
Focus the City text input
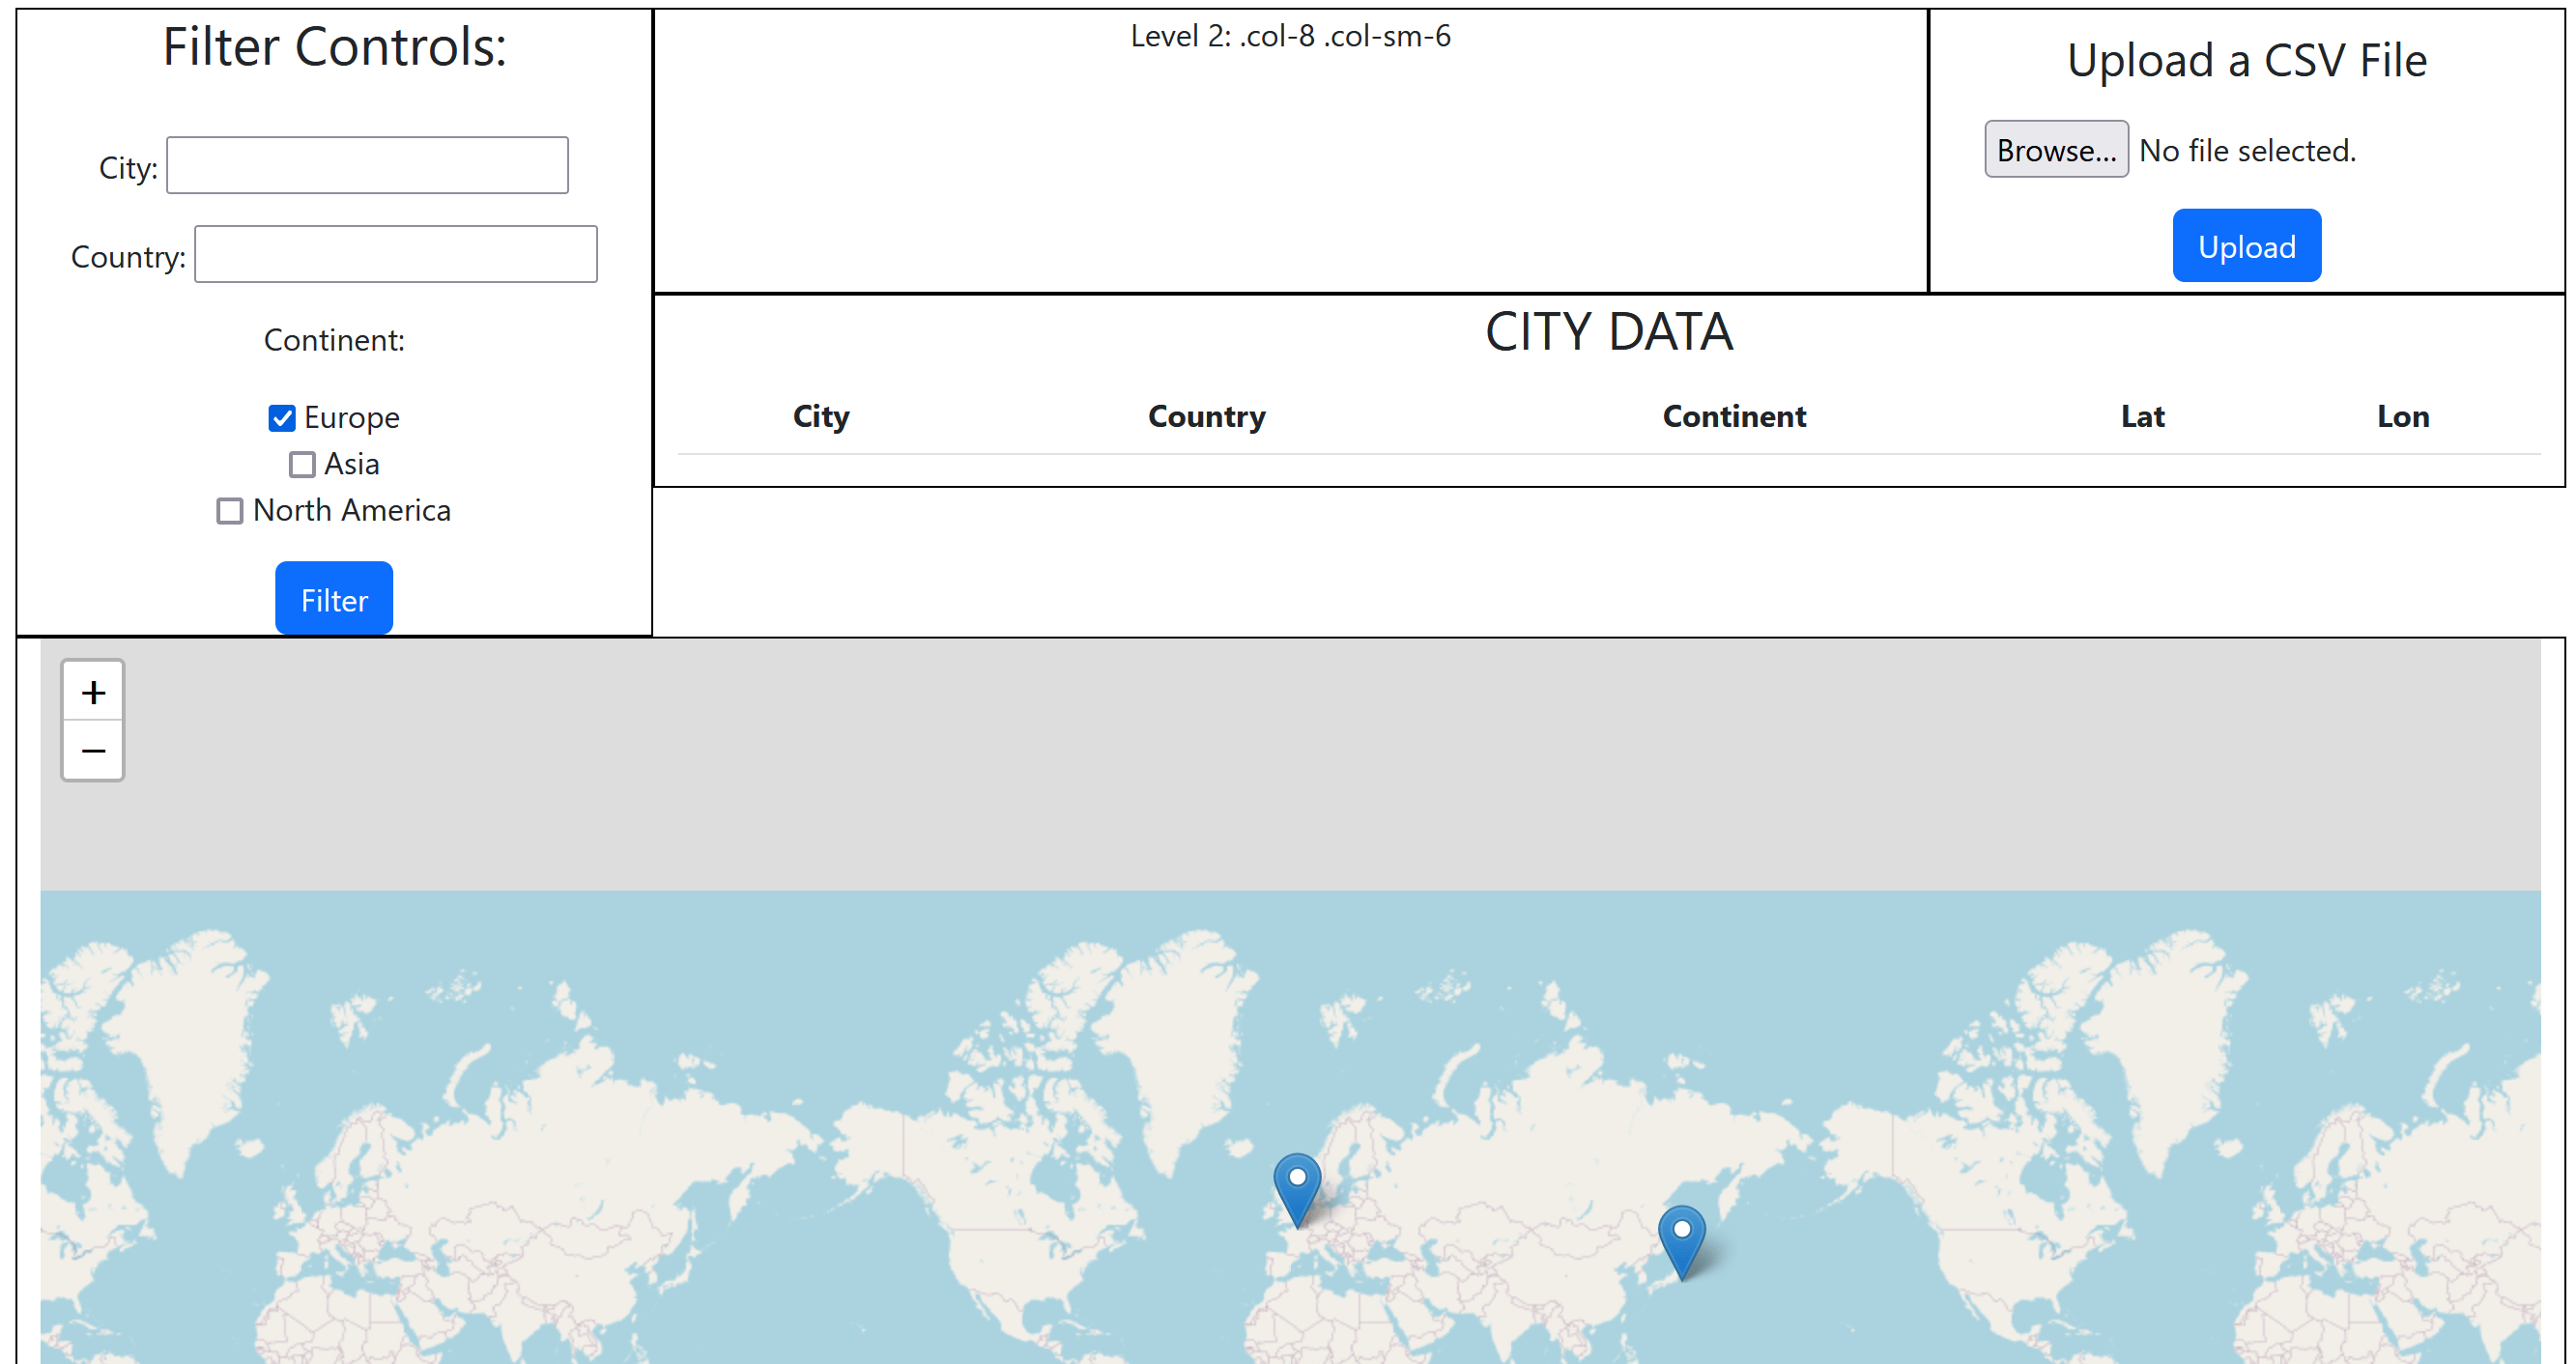click(x=367, y=166)
